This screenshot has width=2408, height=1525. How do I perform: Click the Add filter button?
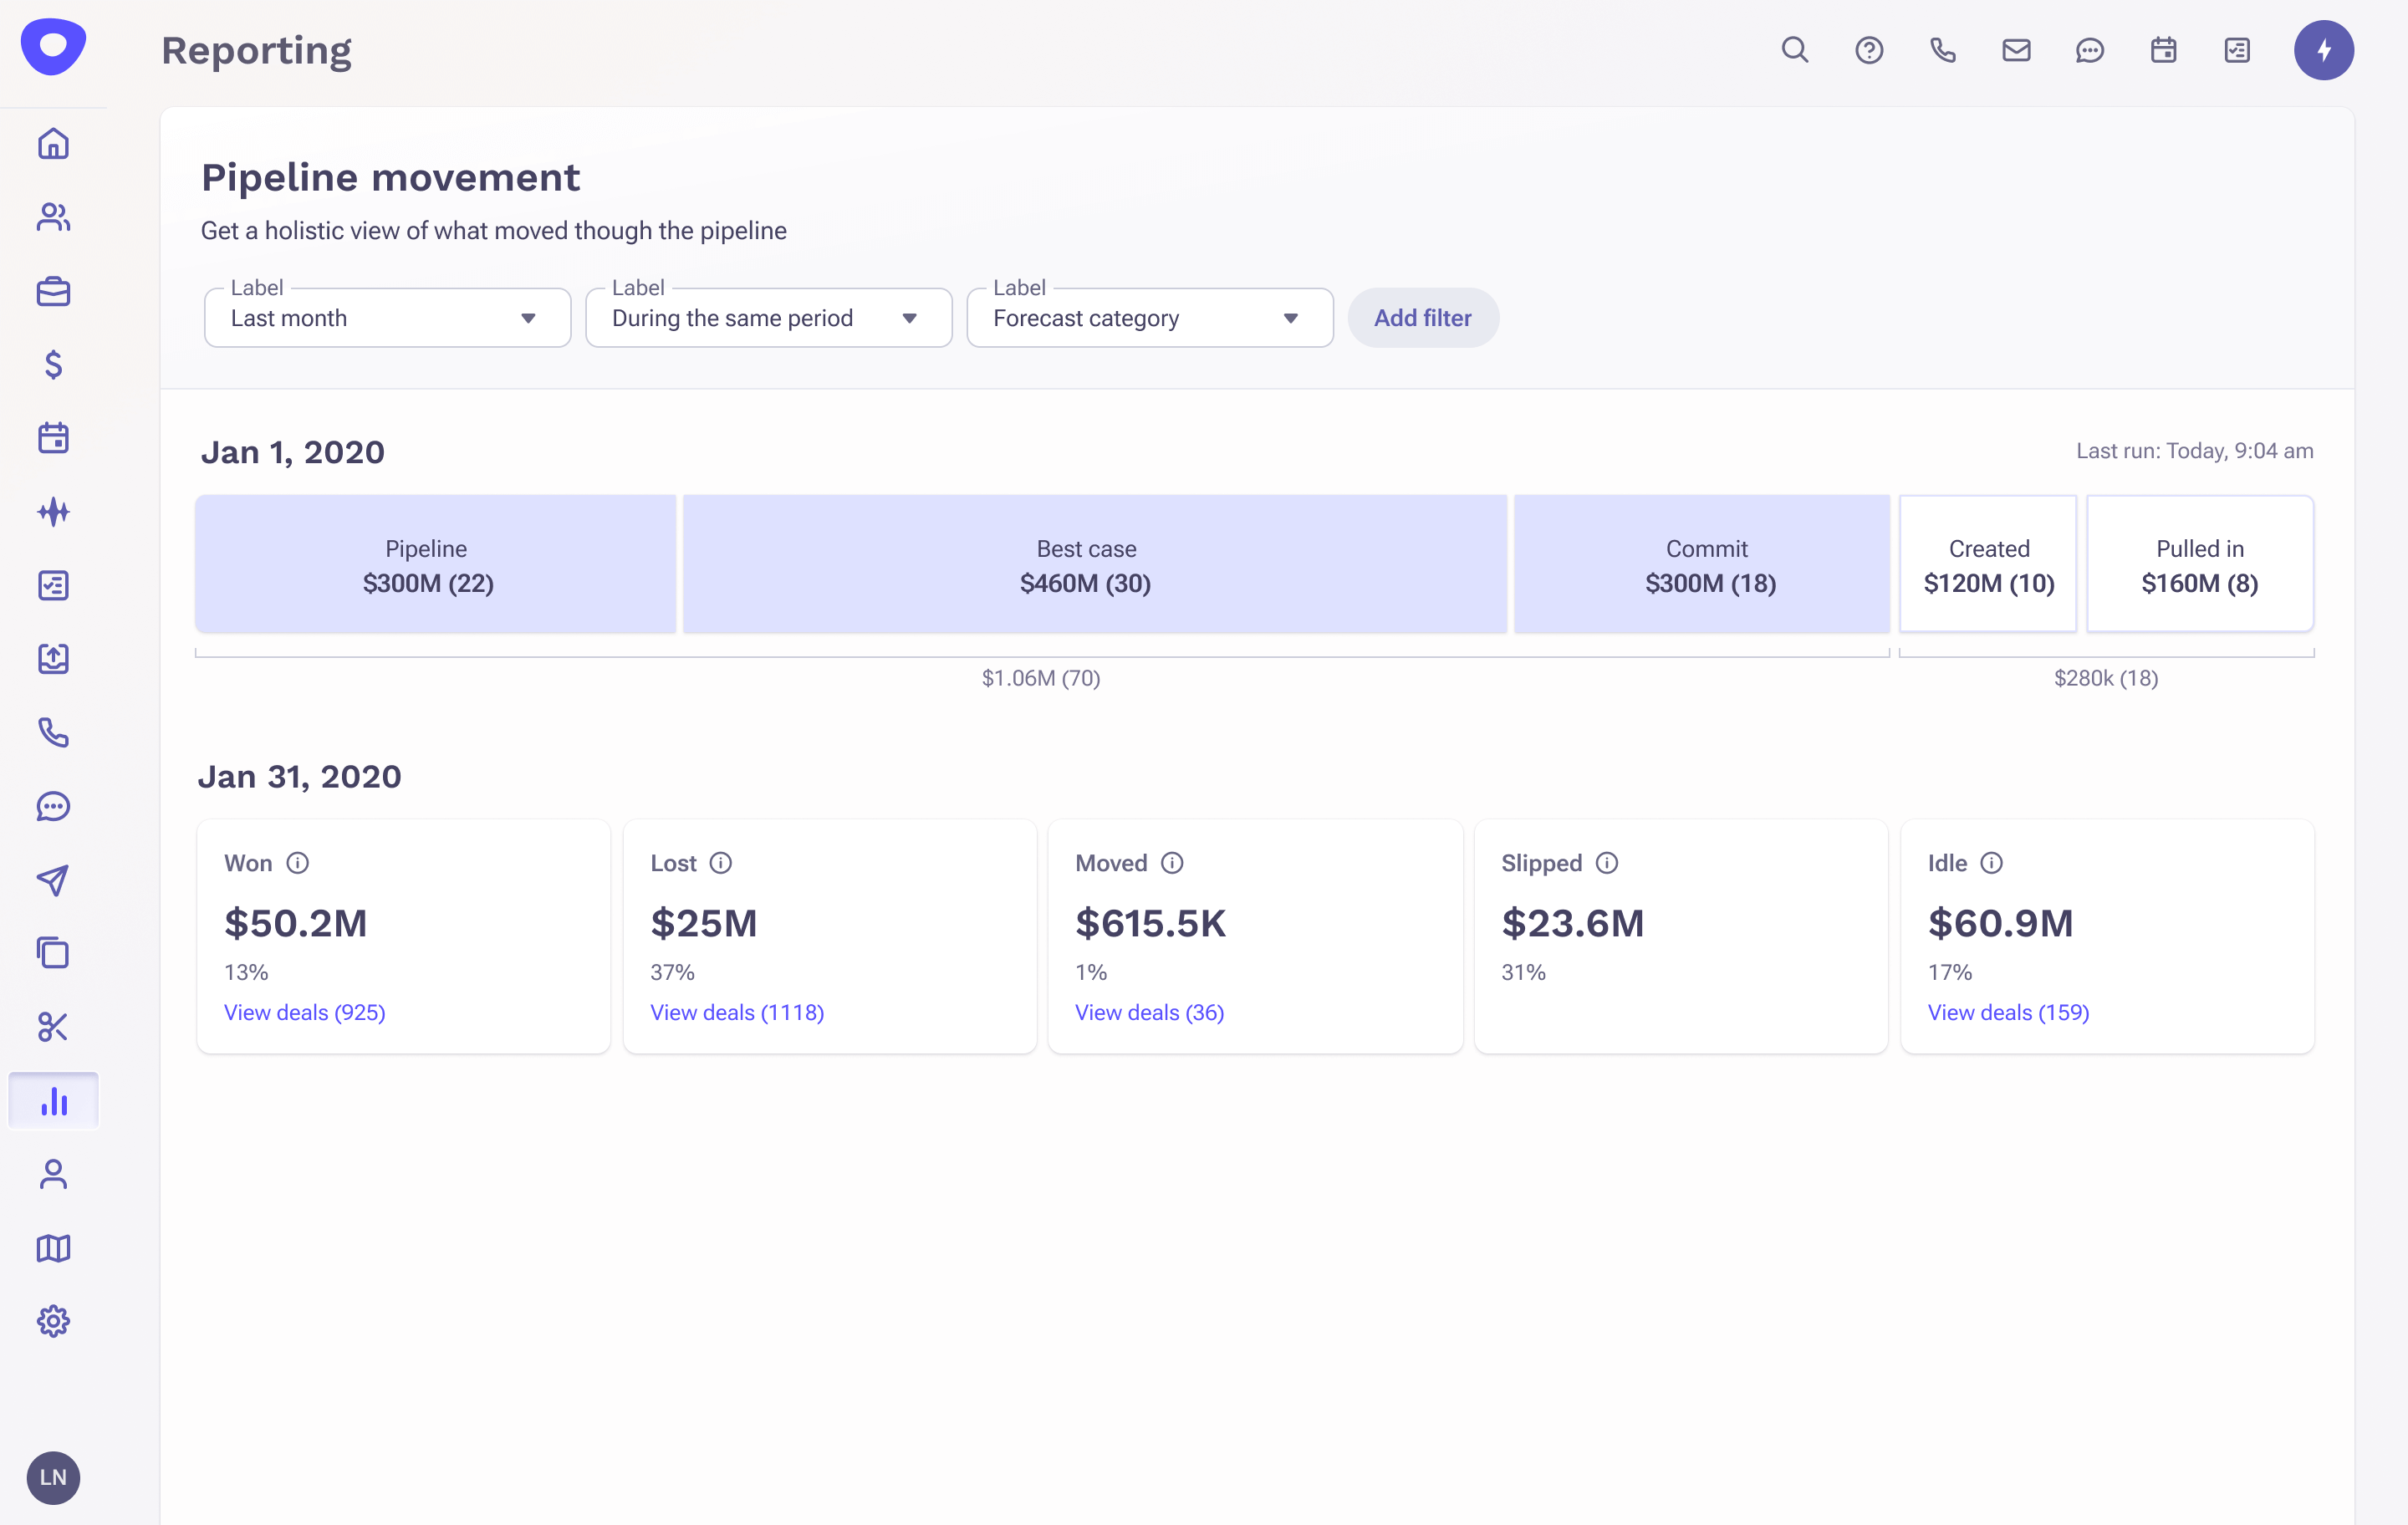tap(1422, 318)
